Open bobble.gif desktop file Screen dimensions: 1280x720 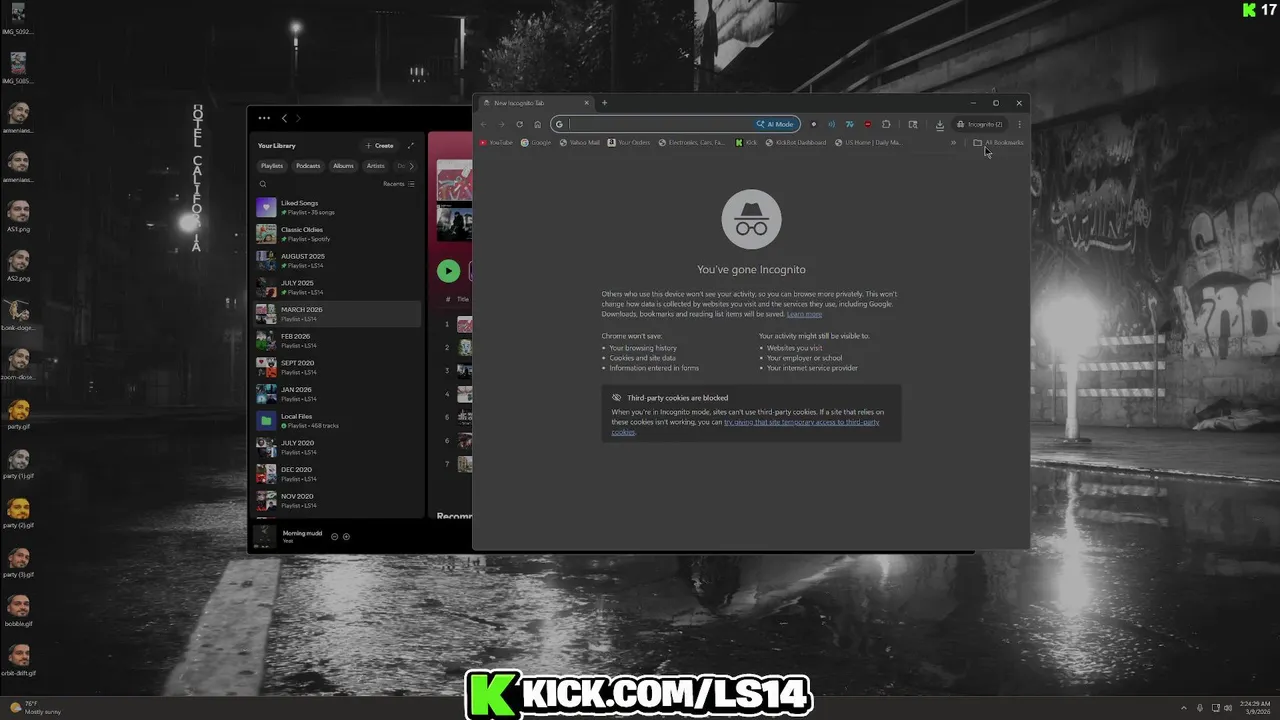[x=18, y=611]
